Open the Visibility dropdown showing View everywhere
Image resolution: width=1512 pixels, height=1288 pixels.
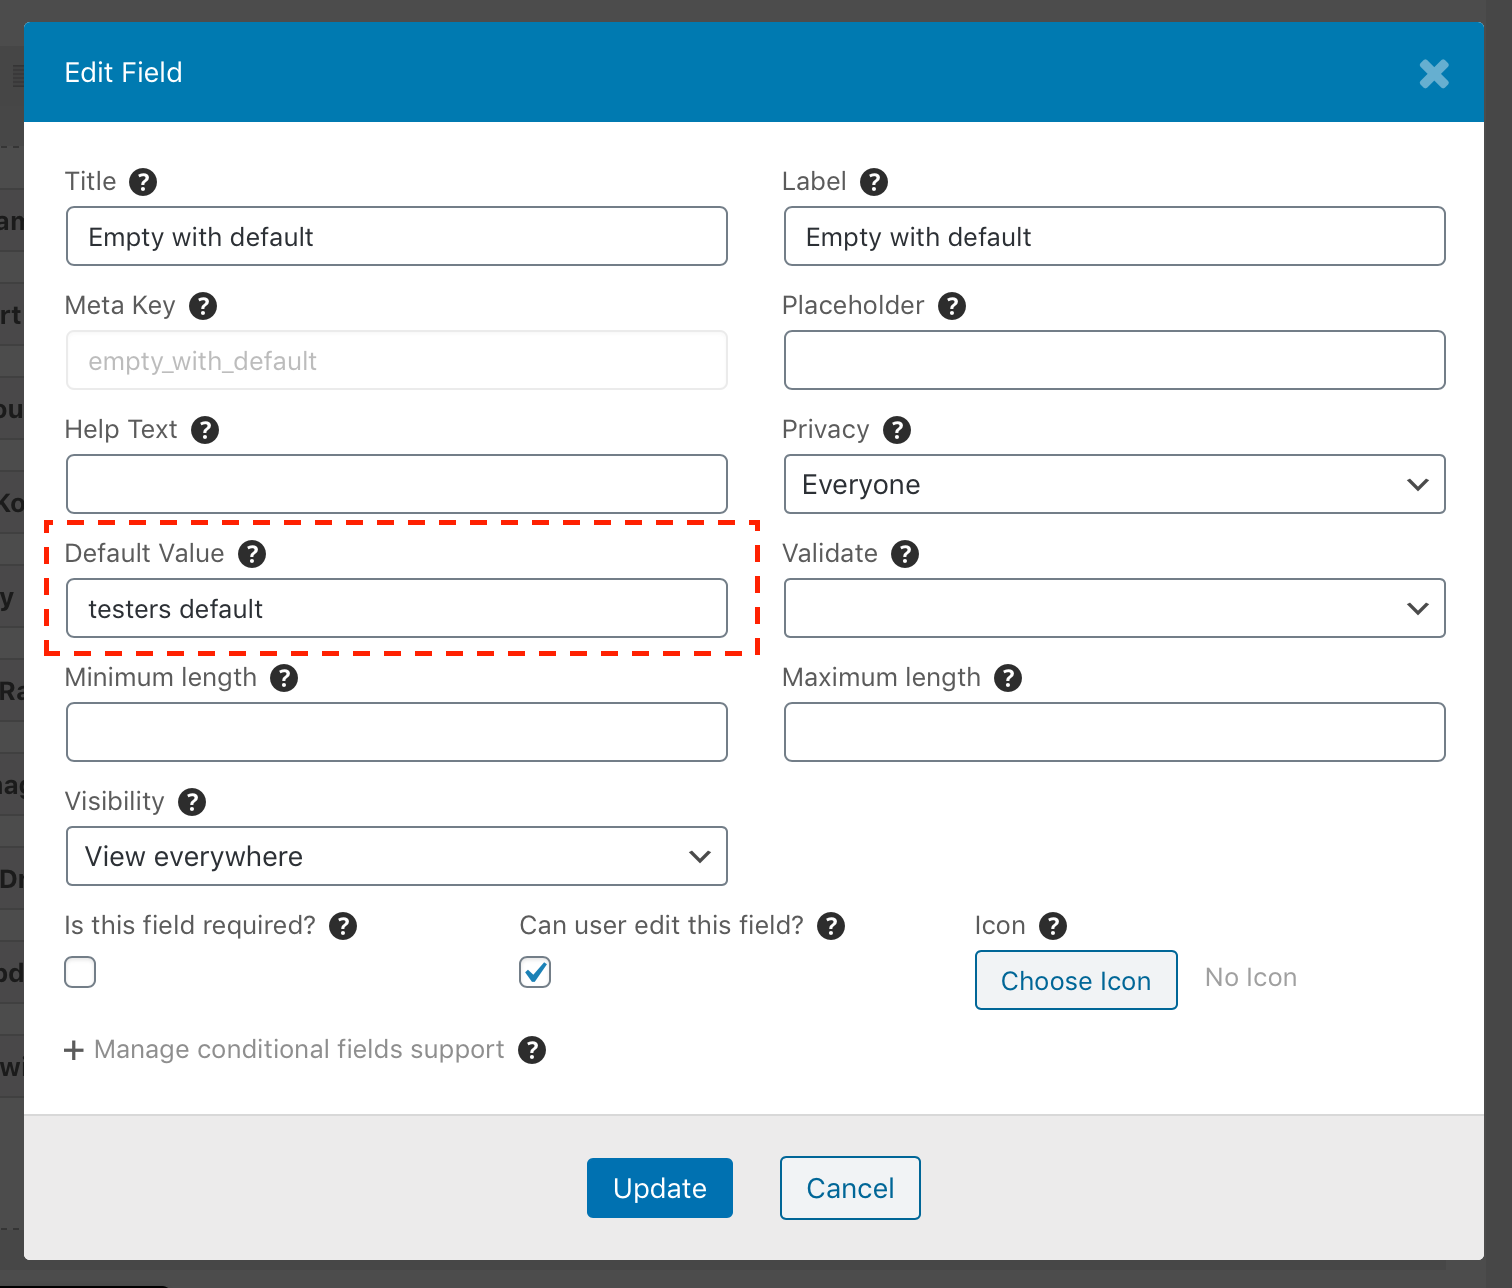(397, 856)
